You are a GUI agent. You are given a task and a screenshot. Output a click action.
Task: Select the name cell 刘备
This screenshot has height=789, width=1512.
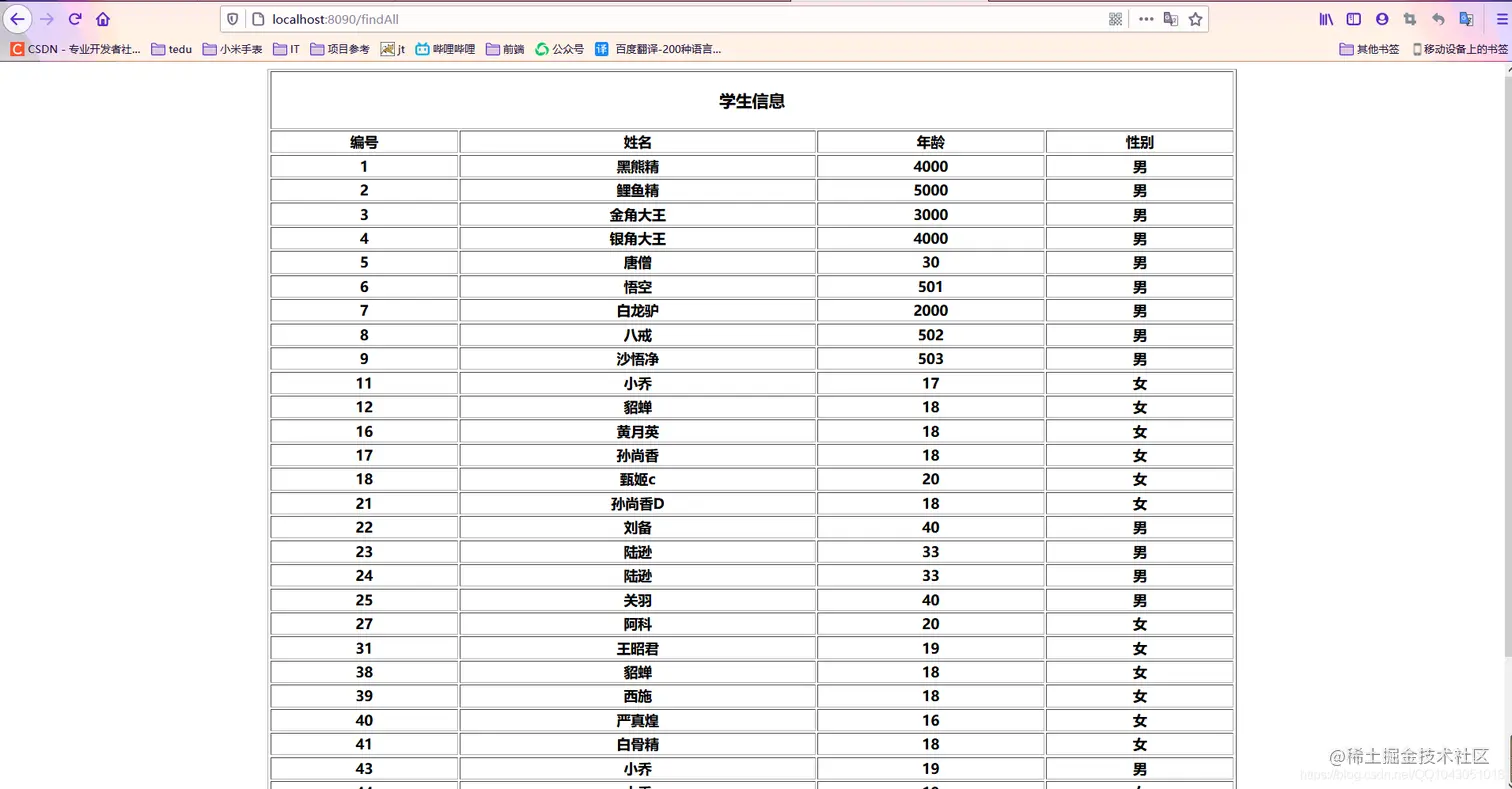[x=638, y=527]
